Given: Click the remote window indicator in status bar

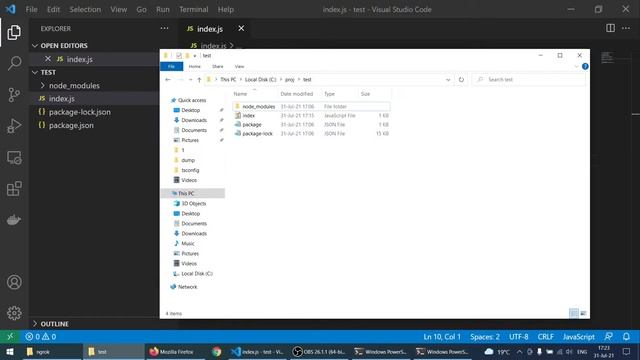Looking at the screenshot, I should [10, 337].
